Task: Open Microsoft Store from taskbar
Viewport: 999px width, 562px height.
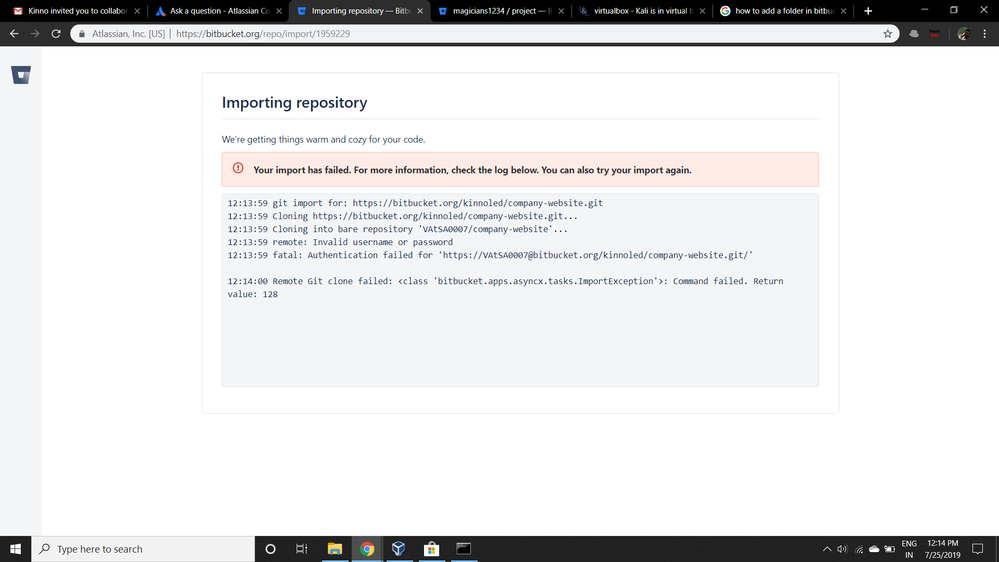Action: pyautogui.click(x=431, y=549)
